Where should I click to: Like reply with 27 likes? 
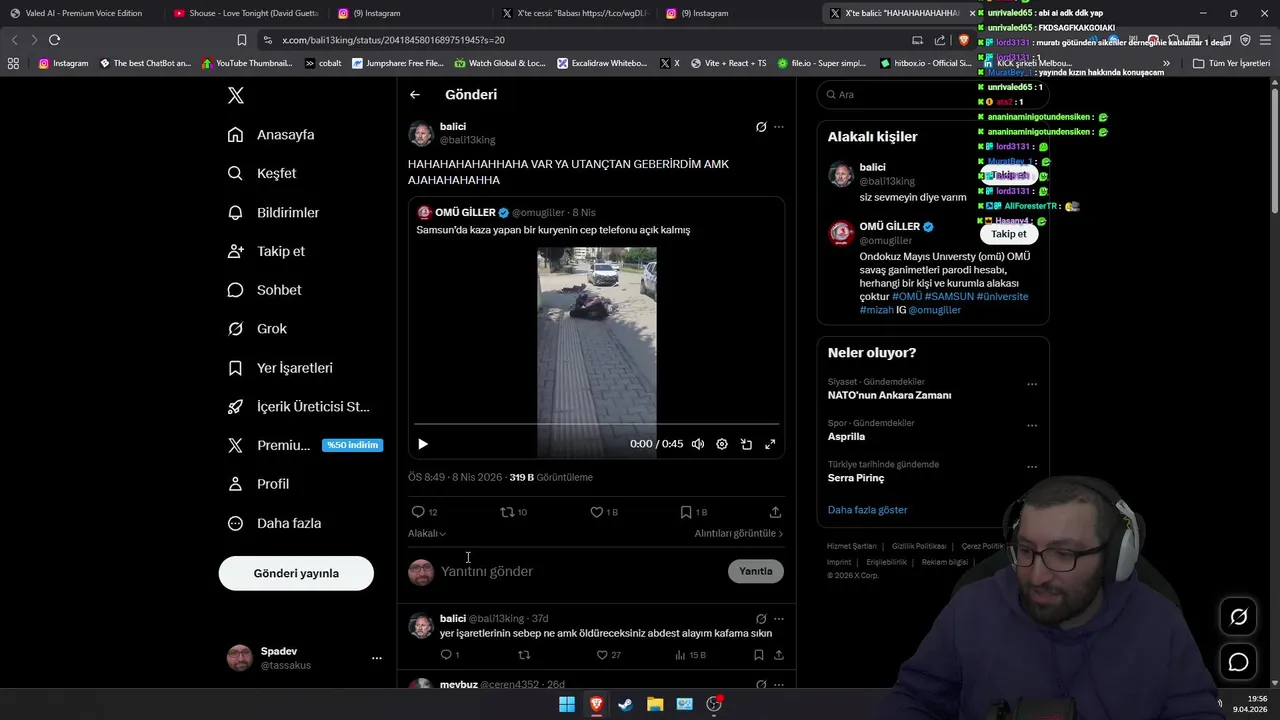tap(609, 655)
